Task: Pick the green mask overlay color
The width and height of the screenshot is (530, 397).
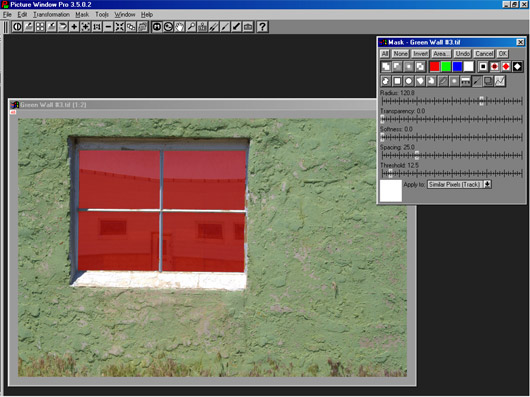Action: click(x=446, y=67)
